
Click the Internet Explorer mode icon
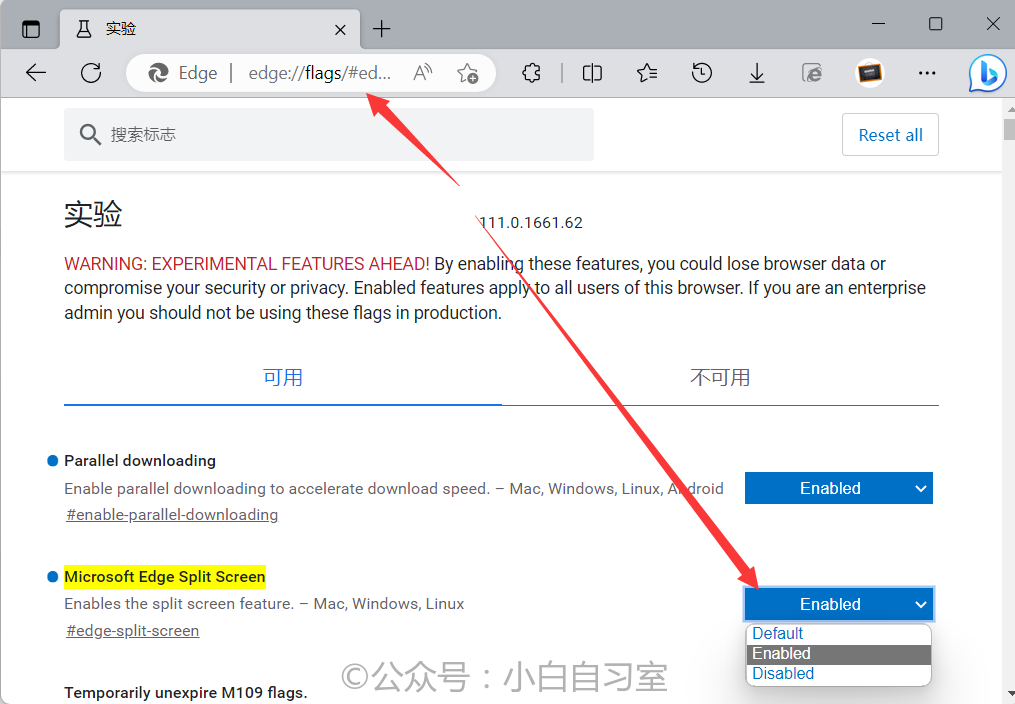click(x=811, y=73)
